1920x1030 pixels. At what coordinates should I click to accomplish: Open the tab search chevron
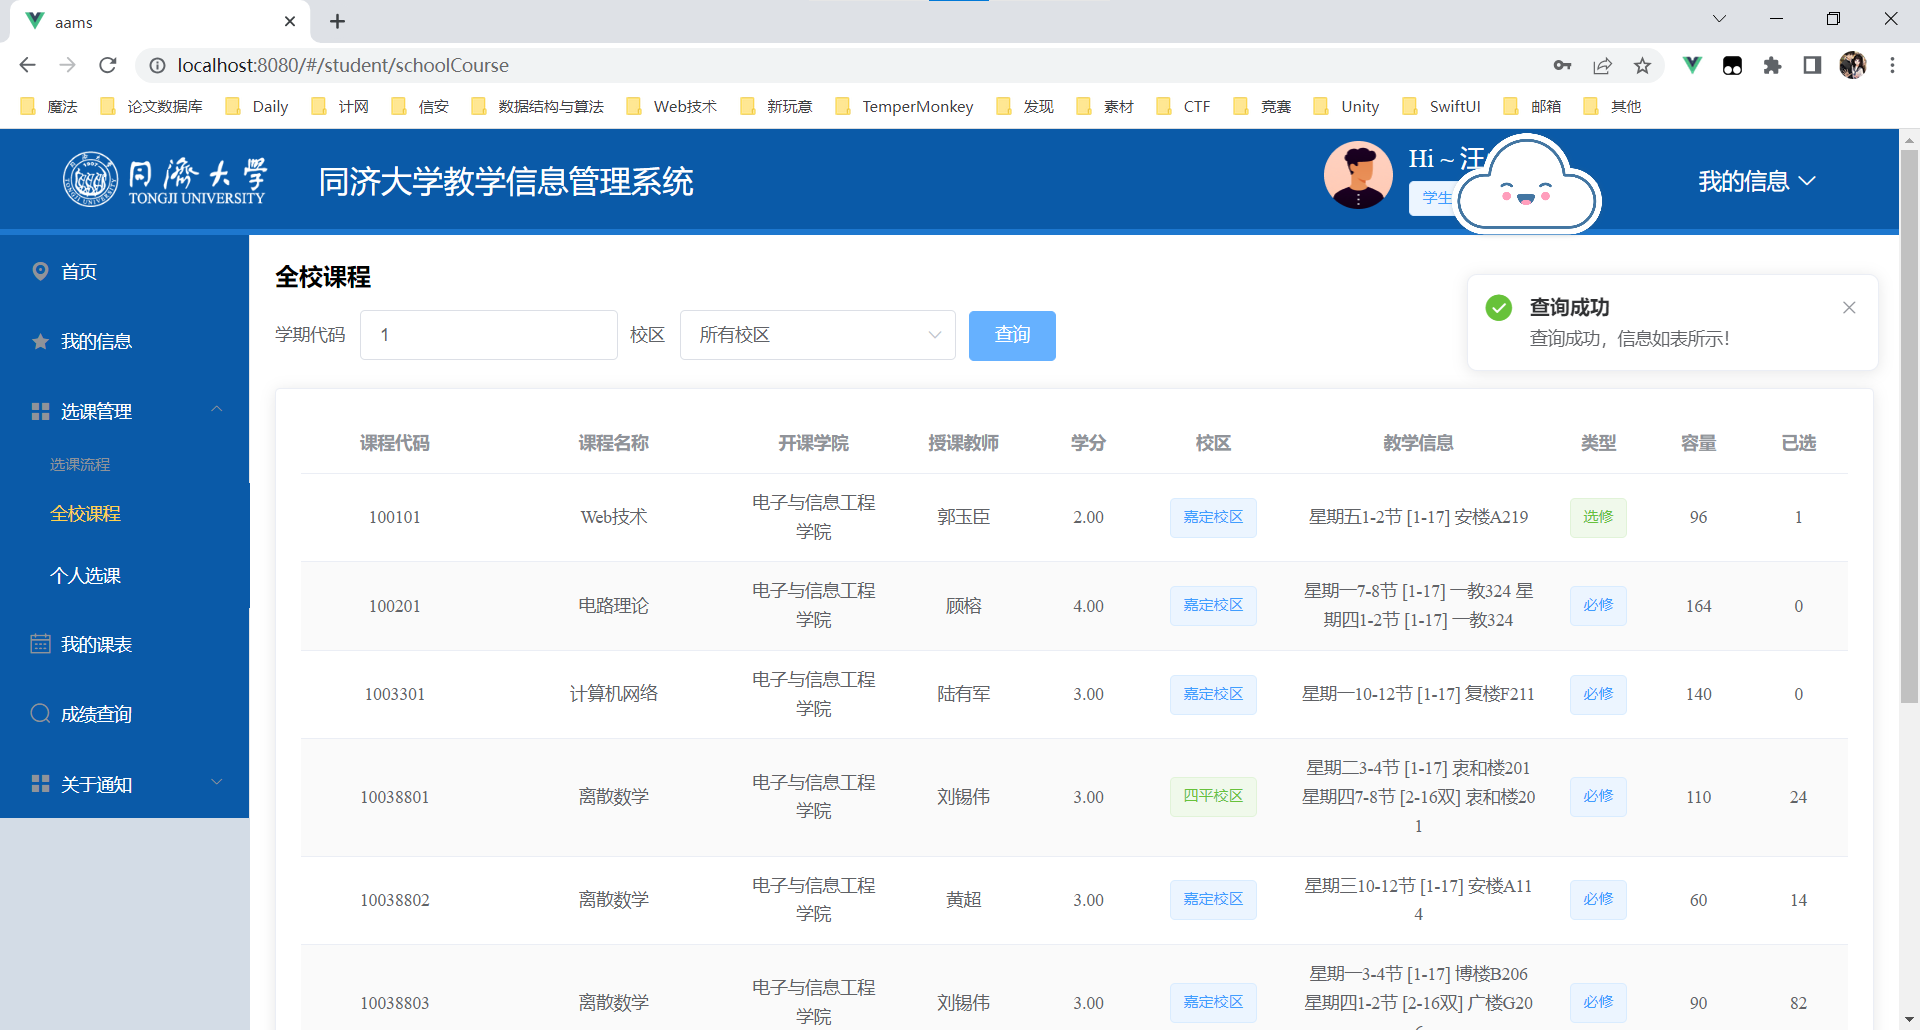1719,19
